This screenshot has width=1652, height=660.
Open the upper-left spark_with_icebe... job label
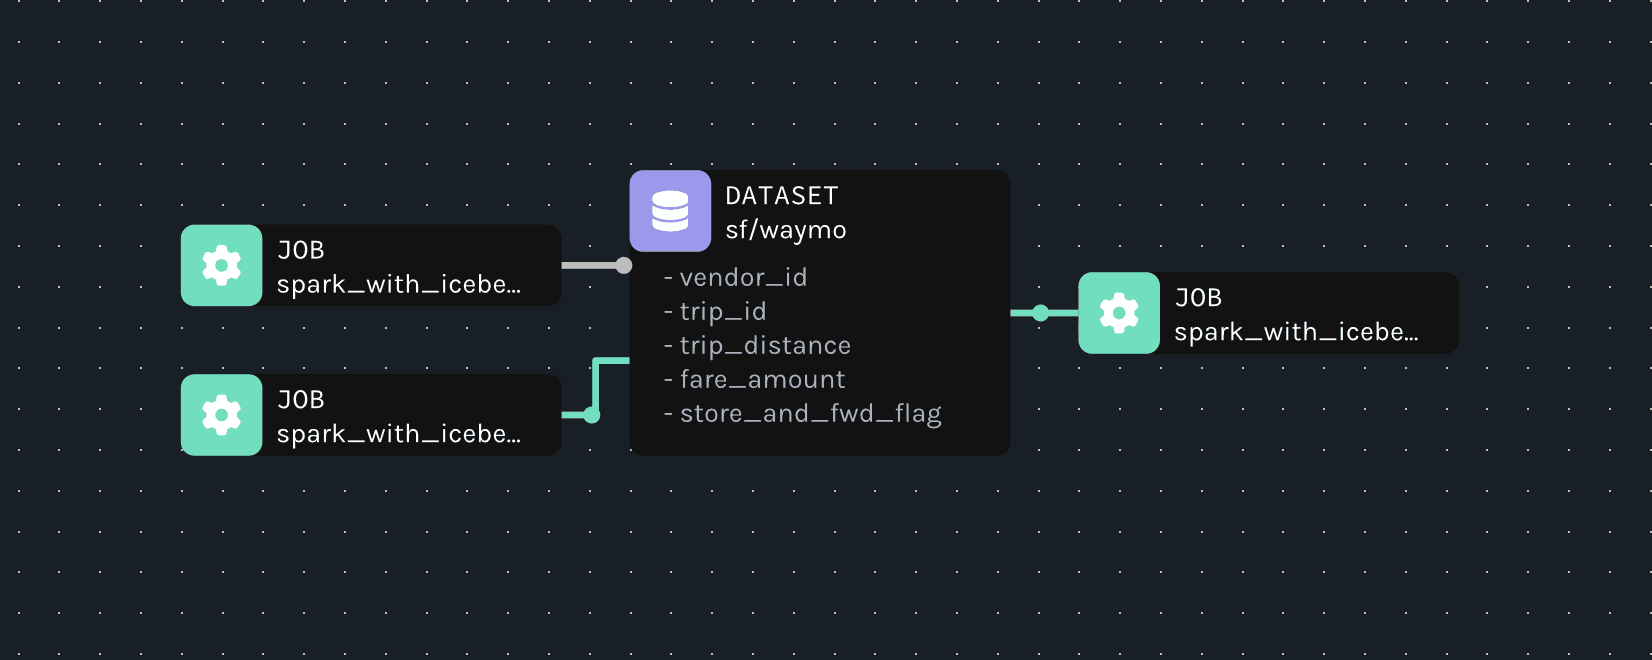coord(398,284)
